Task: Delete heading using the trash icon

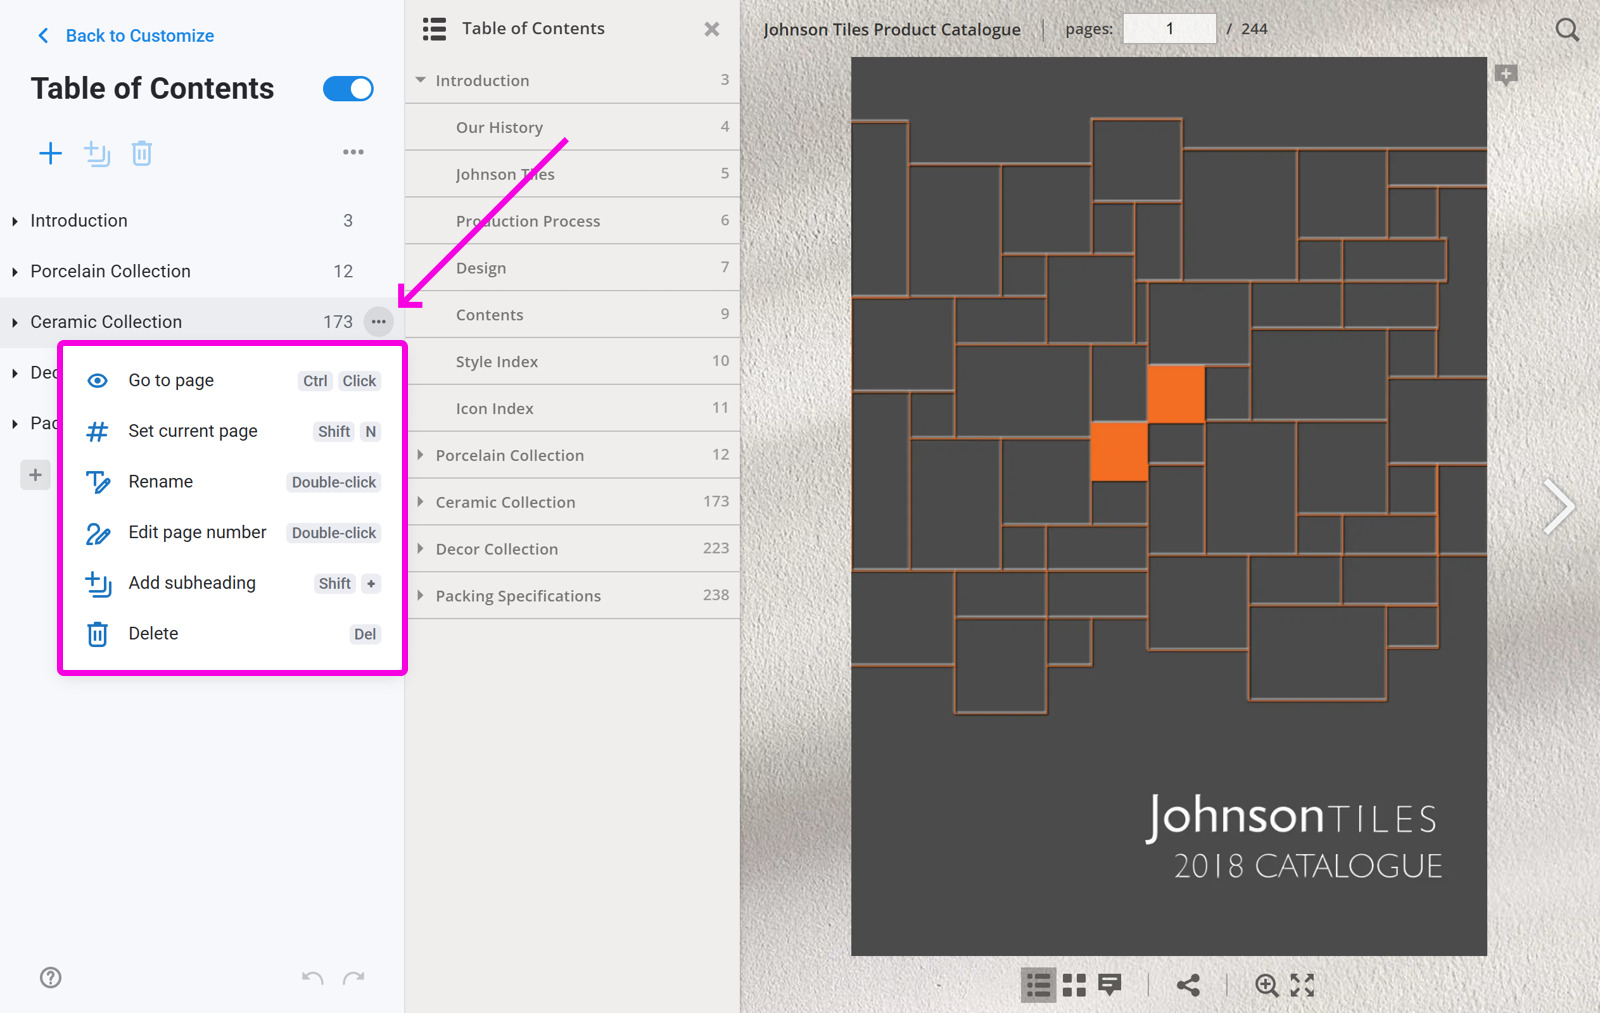Action: click(x=142, y=153)
